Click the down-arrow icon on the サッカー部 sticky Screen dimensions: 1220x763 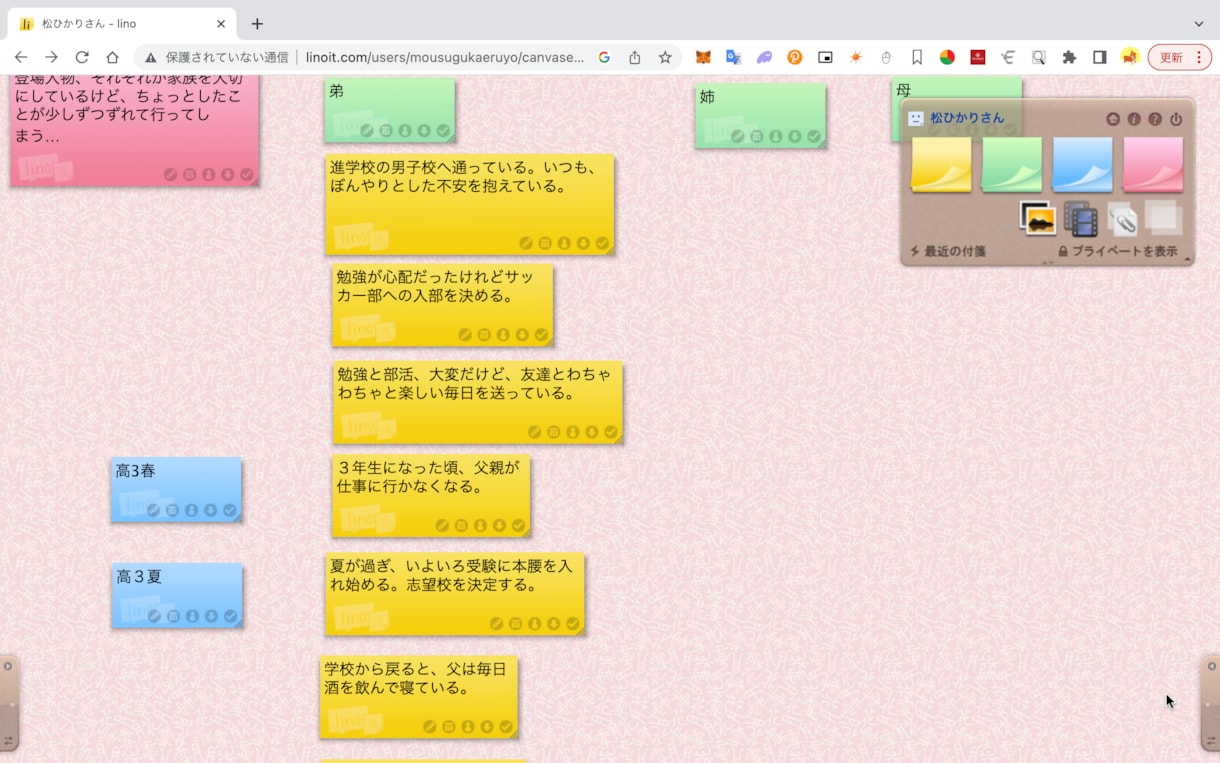point(522,335)
